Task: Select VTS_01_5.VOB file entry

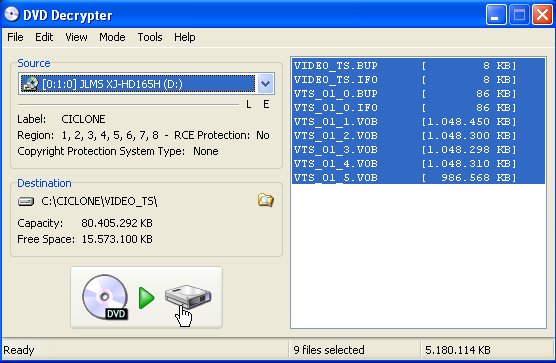Action: [x=418, y=177]
